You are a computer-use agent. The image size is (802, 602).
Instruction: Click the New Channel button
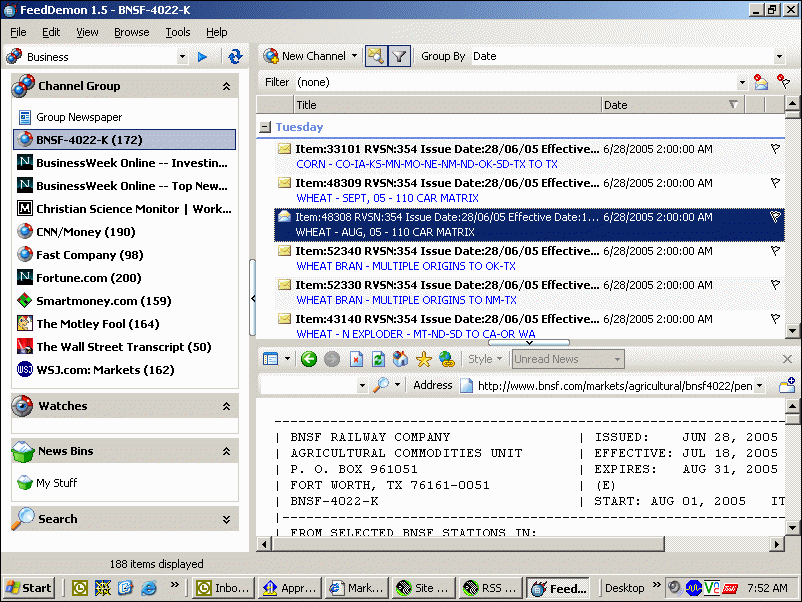[305, 56]
